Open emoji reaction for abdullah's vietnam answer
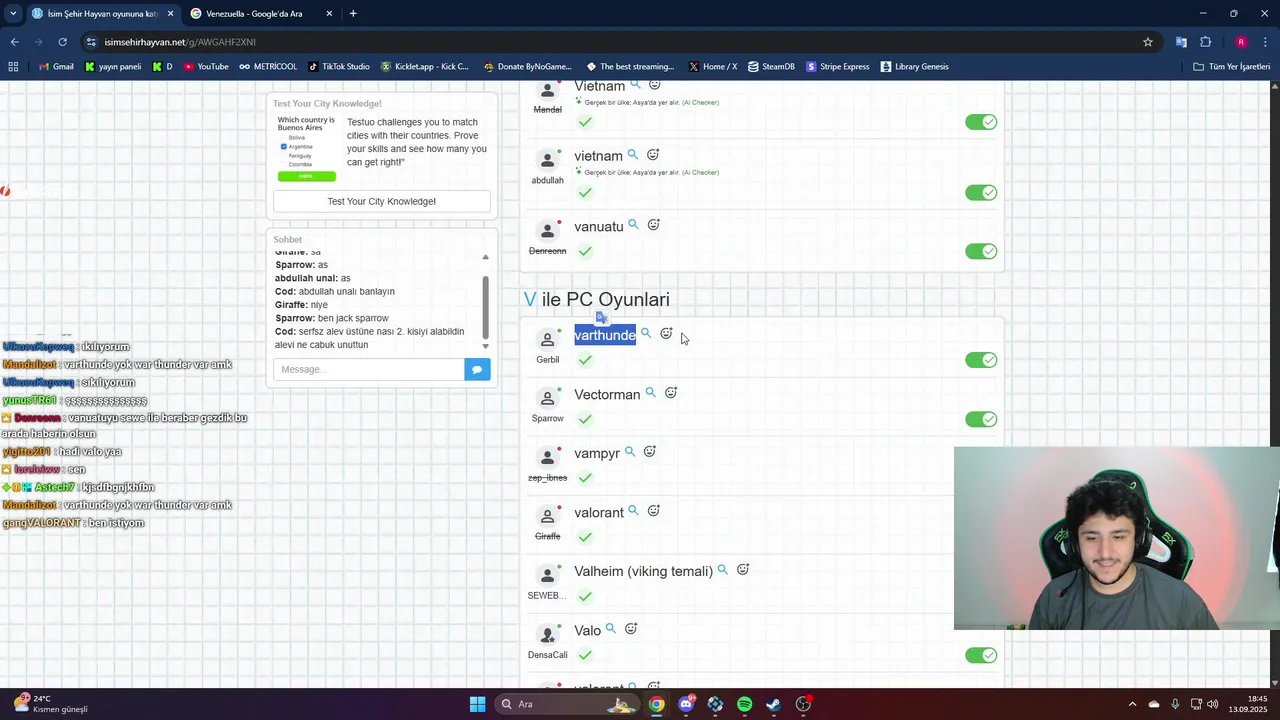1280x720 pixels. point(653,155)
